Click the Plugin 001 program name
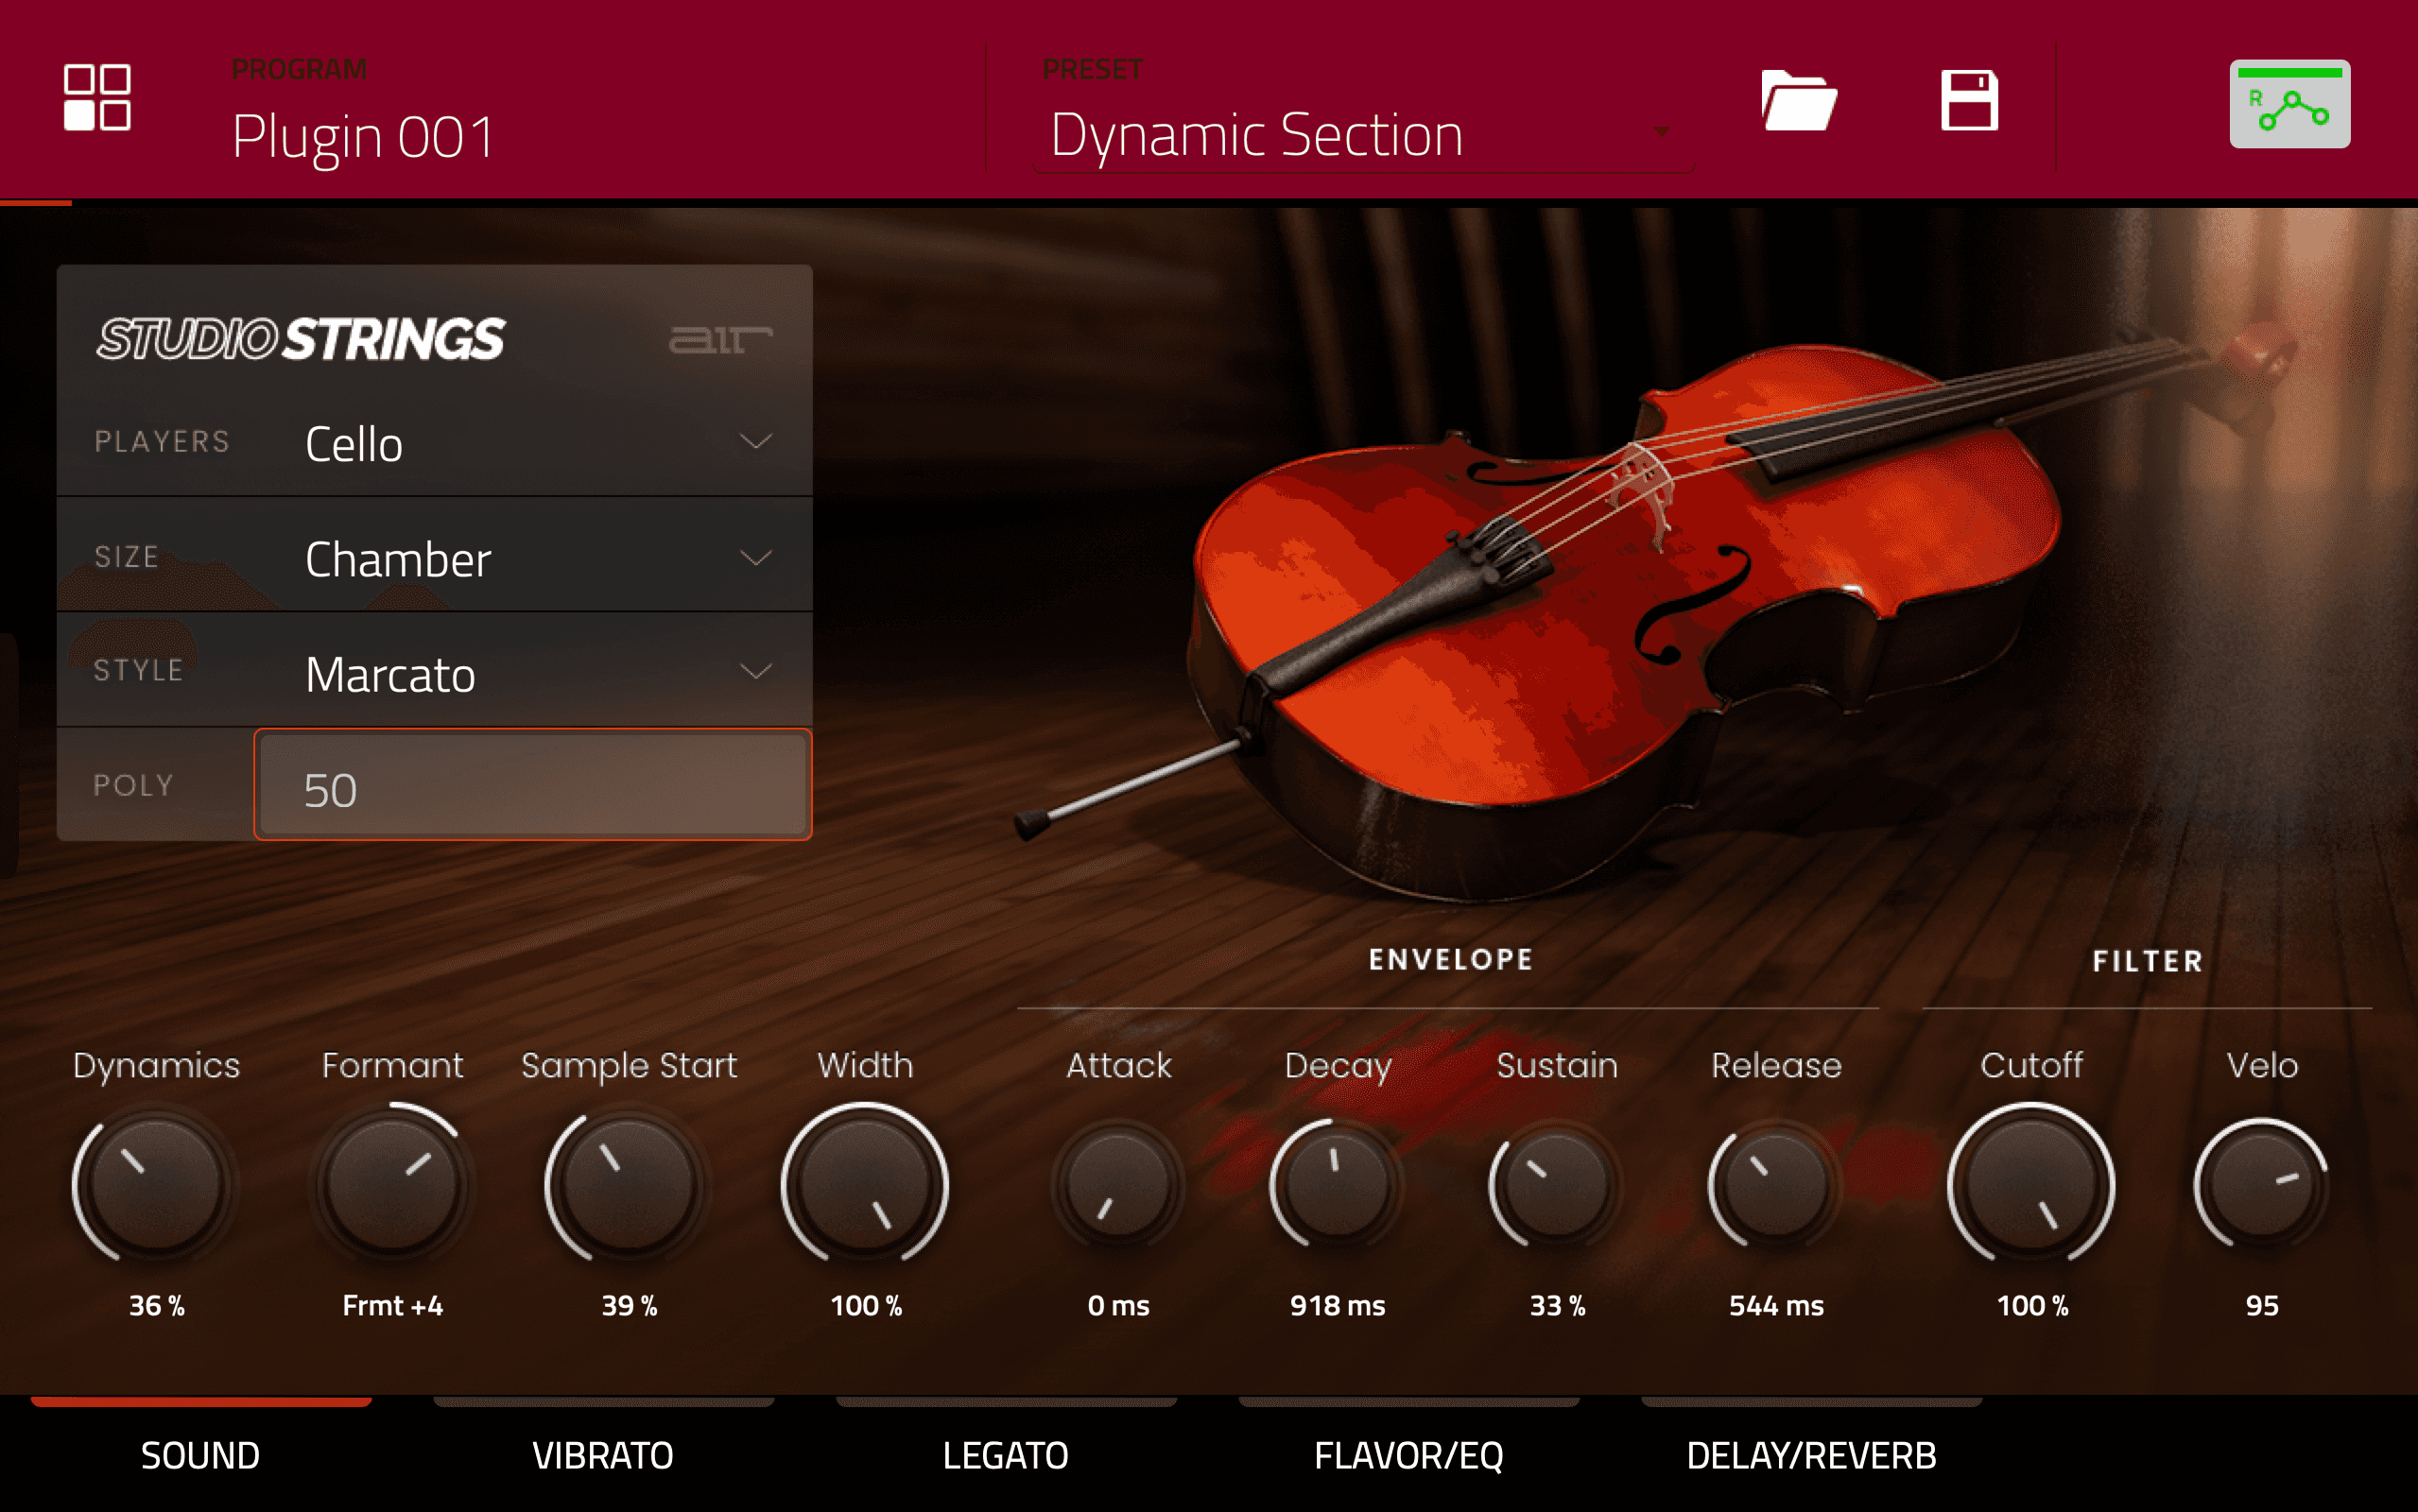This screenshot has height=1512, width=2418. [x=363, y=136]
